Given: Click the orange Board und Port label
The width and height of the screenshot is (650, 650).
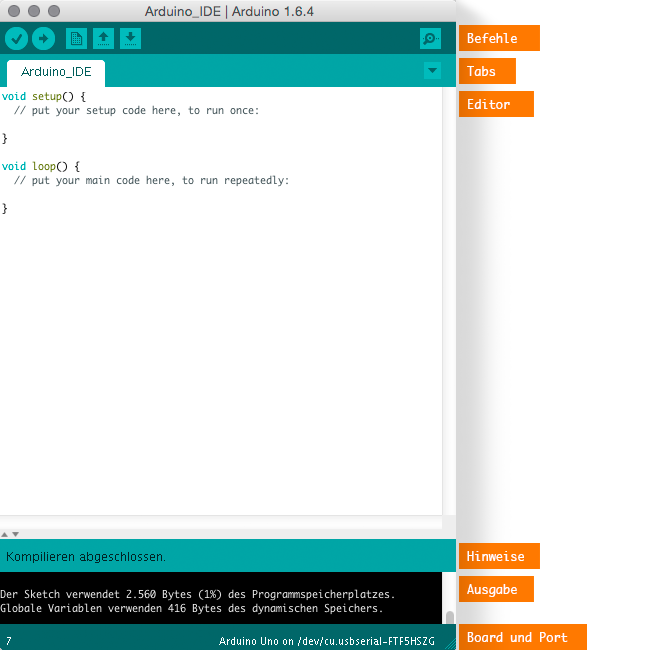Looking at the screenshot, I should coord(522,637).
